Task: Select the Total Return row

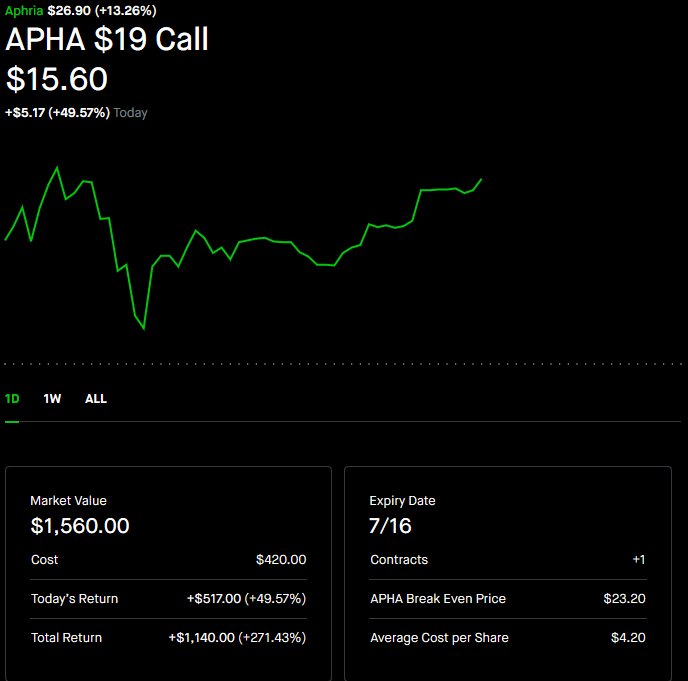Action: [168, 637]
